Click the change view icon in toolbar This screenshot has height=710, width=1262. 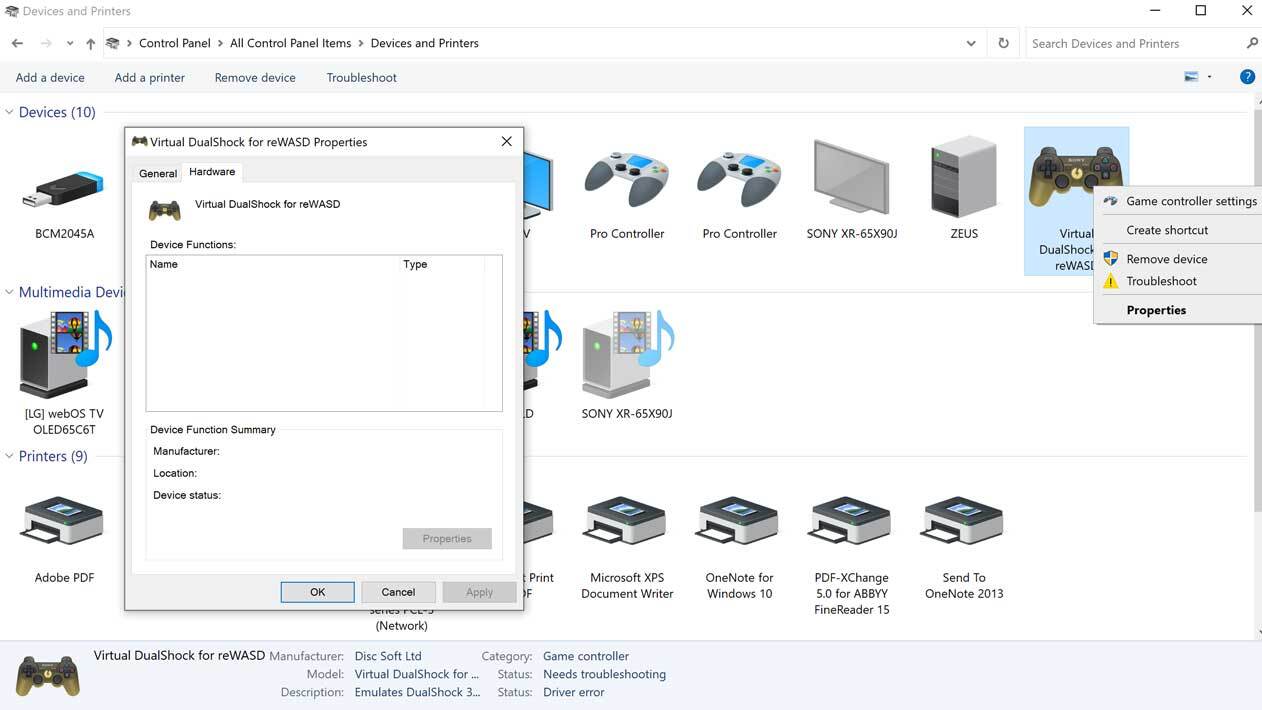tap(1191, 77)
